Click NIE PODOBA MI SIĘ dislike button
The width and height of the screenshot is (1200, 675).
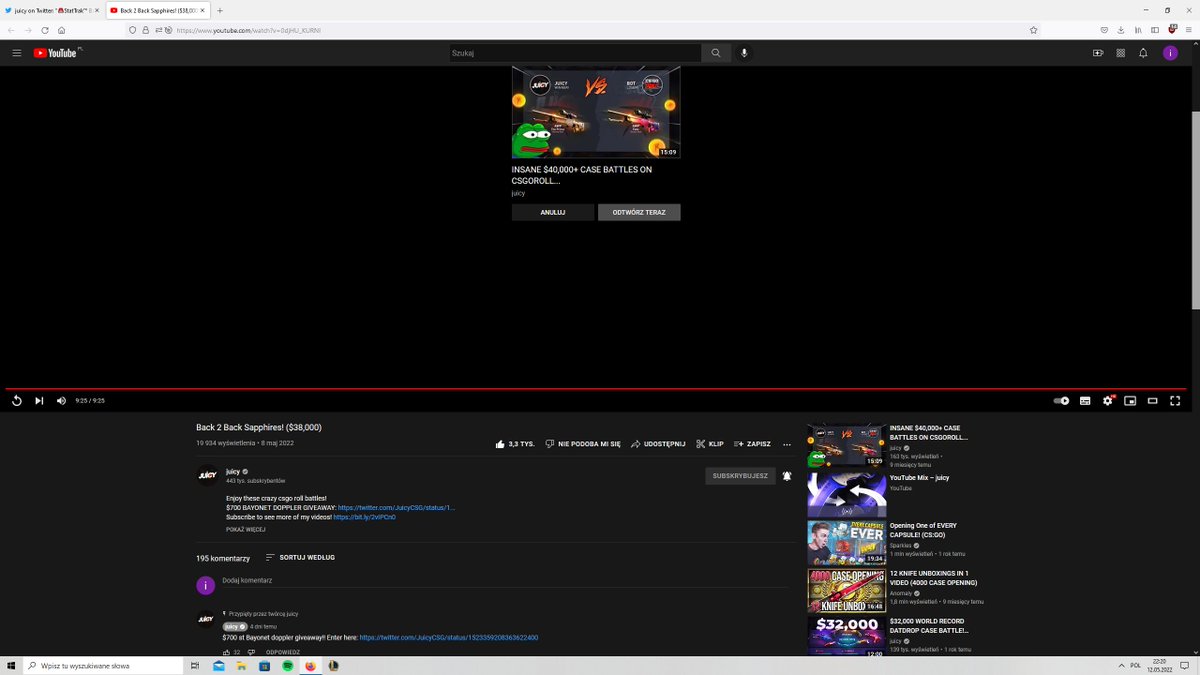pyautogui.click(x=583, y=444)
